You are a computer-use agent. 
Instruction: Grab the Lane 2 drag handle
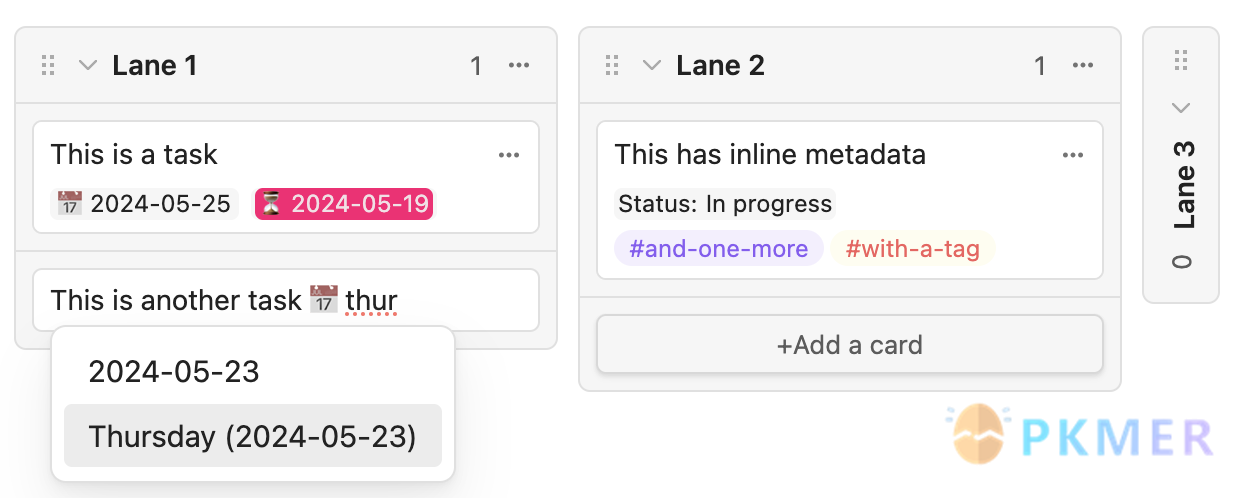(612, 66)
